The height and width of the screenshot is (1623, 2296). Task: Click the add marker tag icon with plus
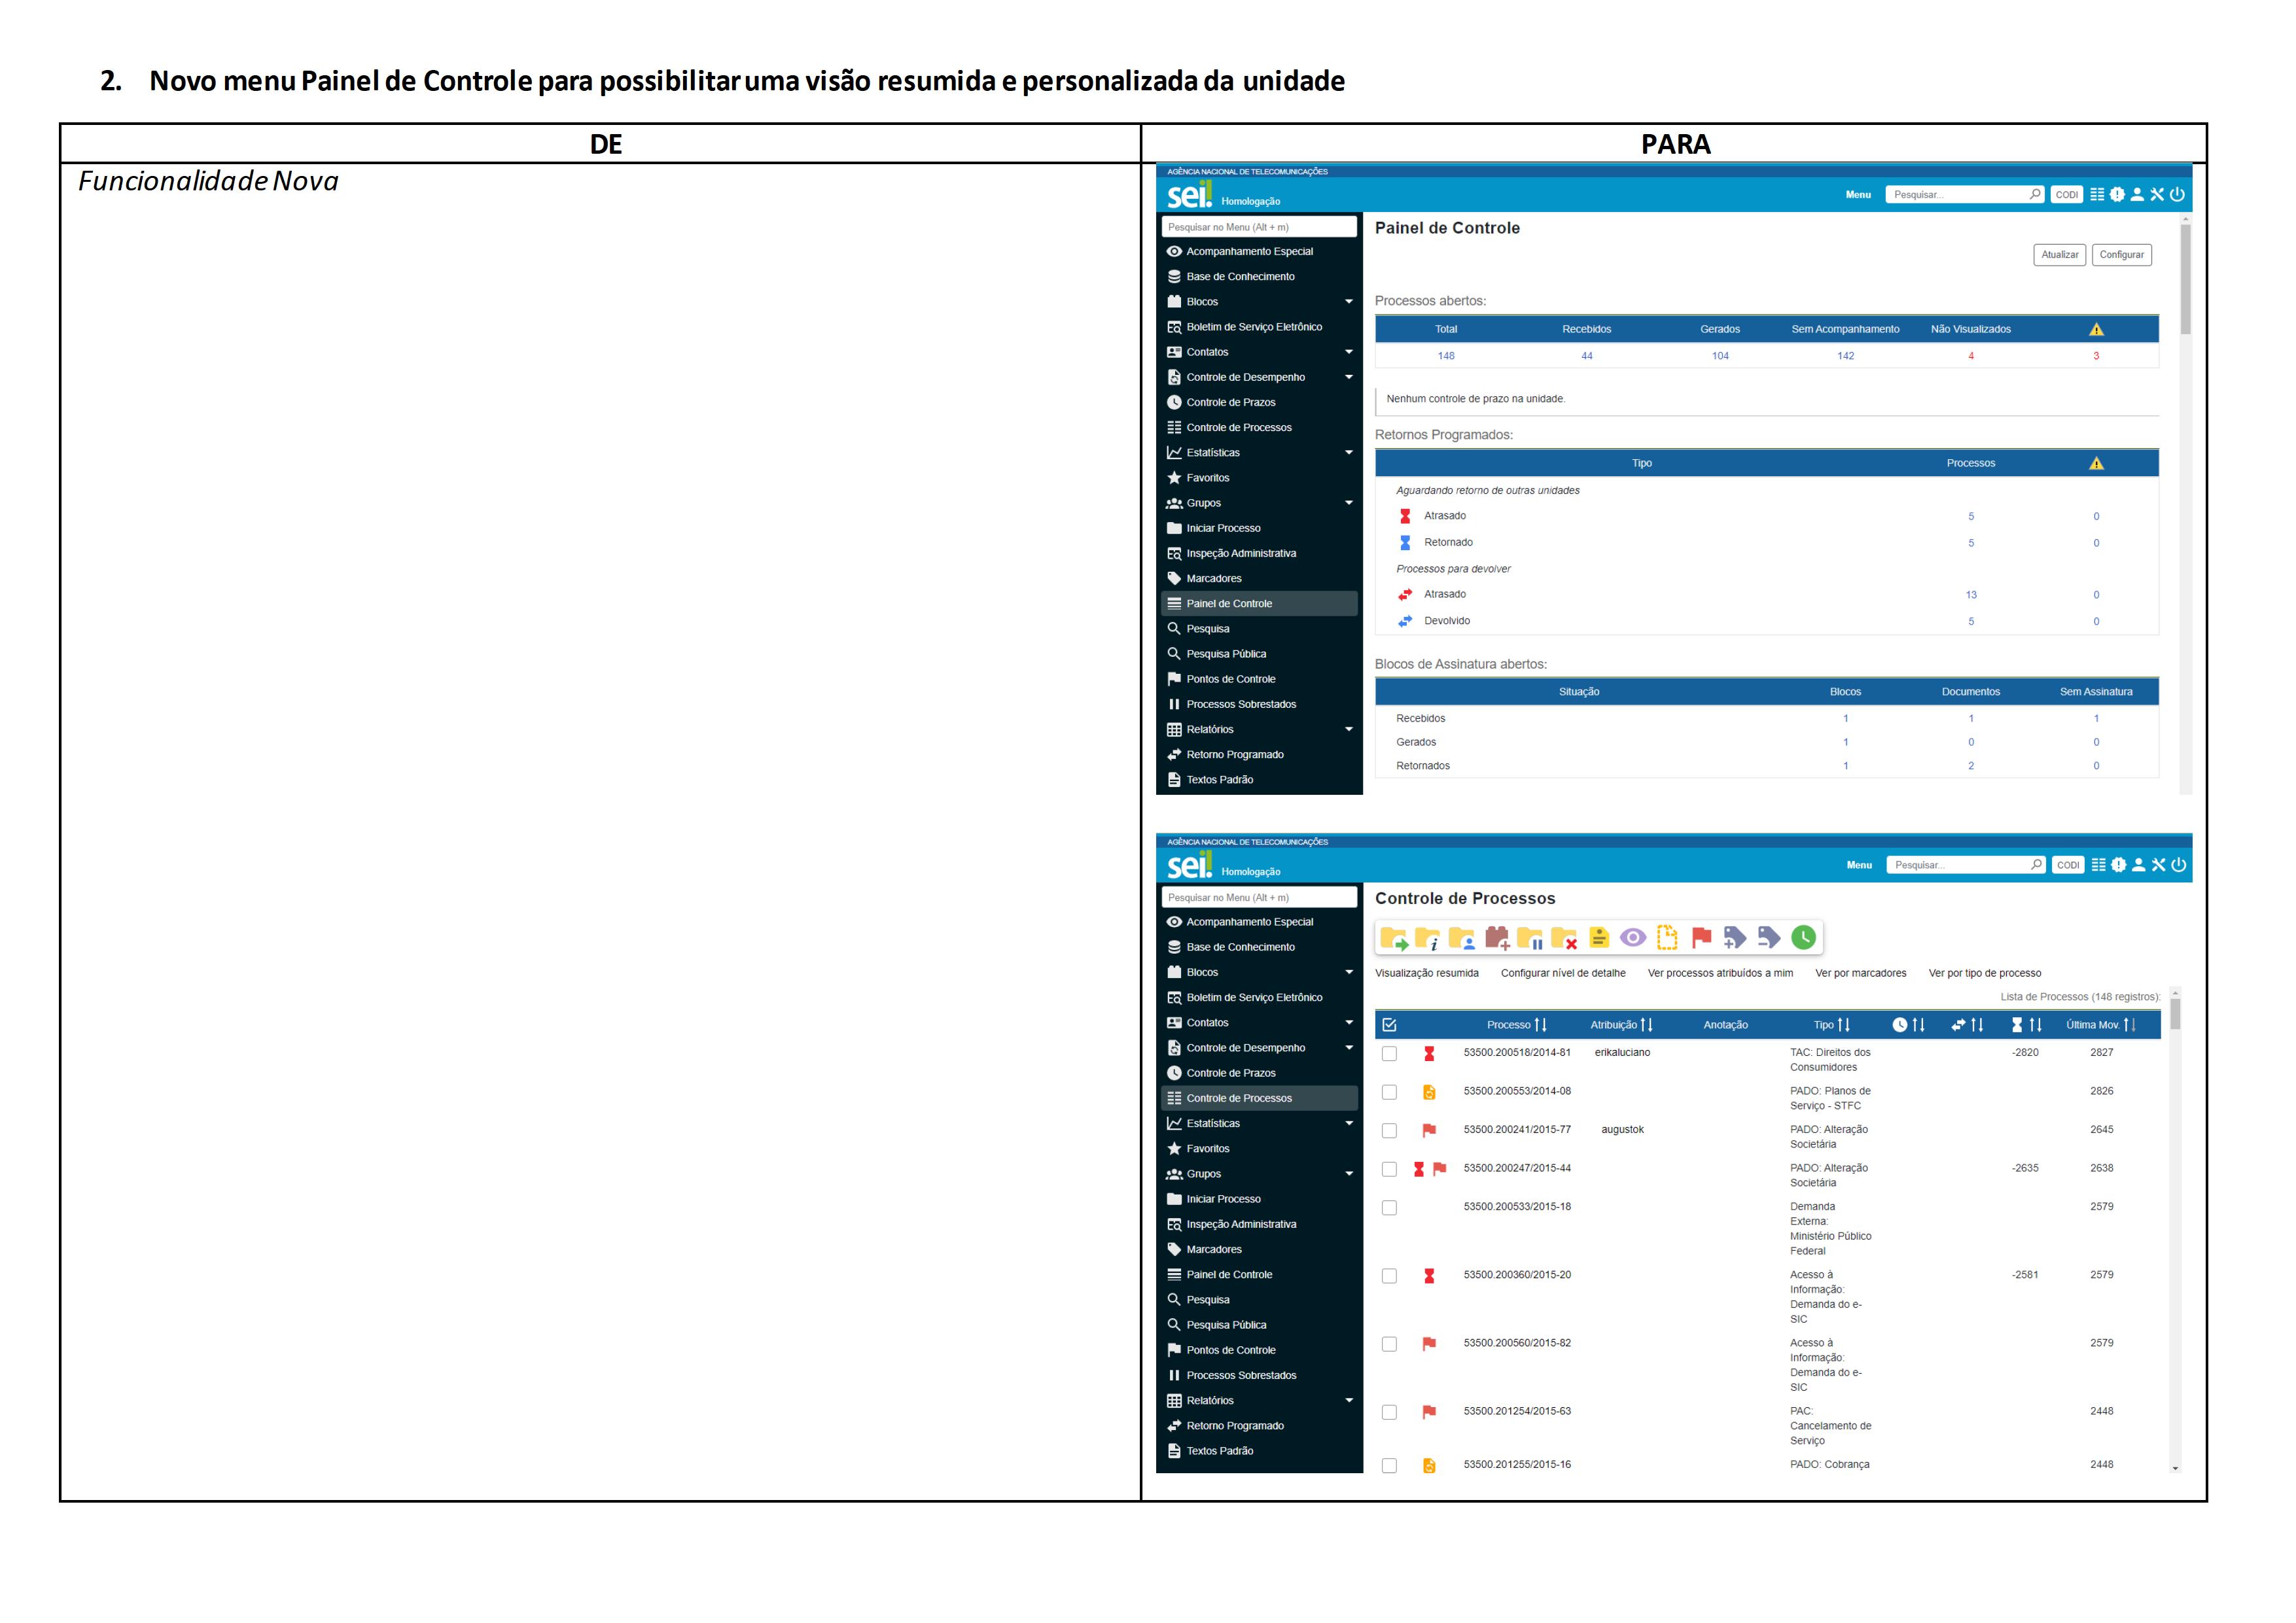pos(1735,937)
